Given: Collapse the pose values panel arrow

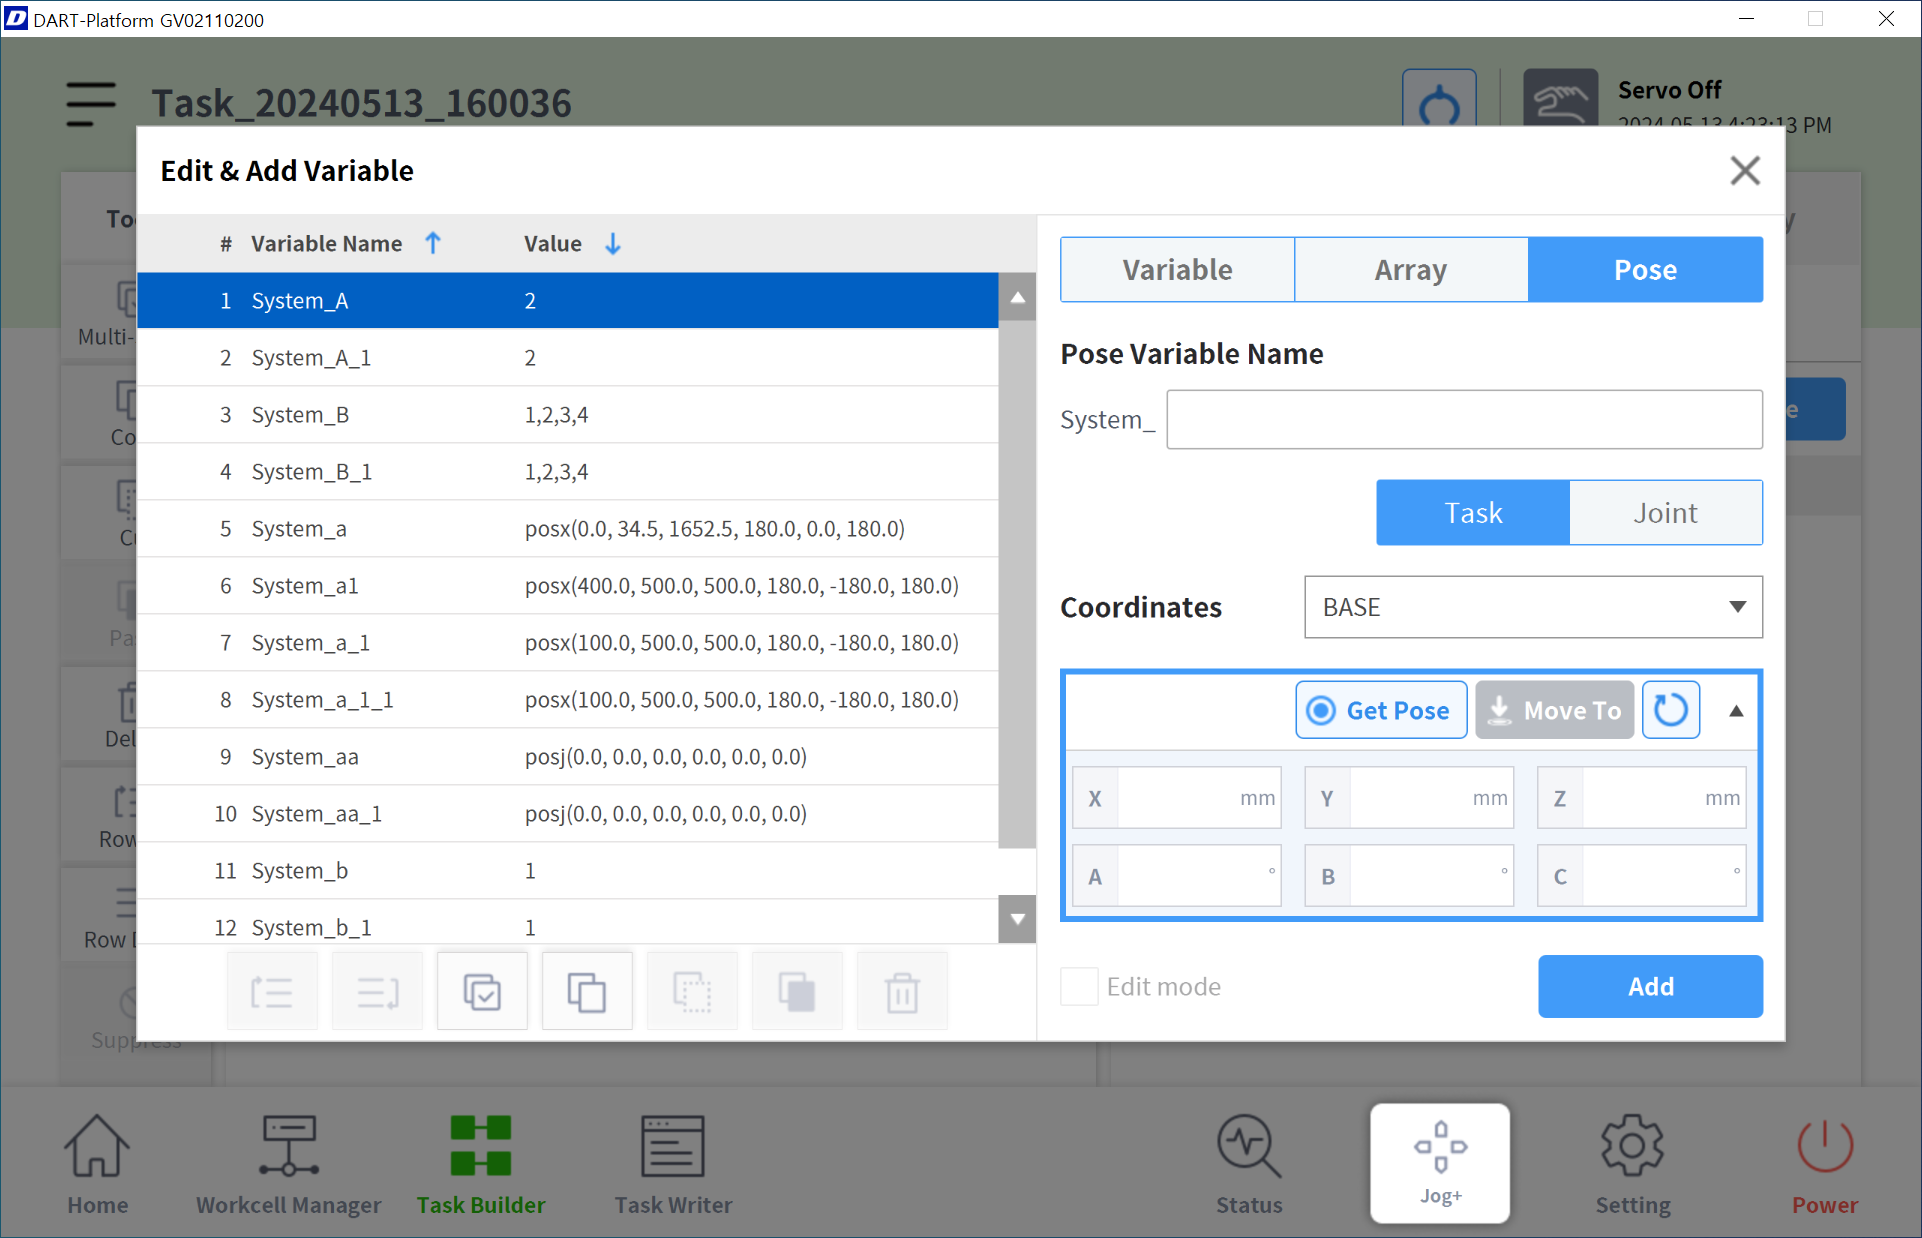Looking at the screenshot, I should coord(1736,711).
